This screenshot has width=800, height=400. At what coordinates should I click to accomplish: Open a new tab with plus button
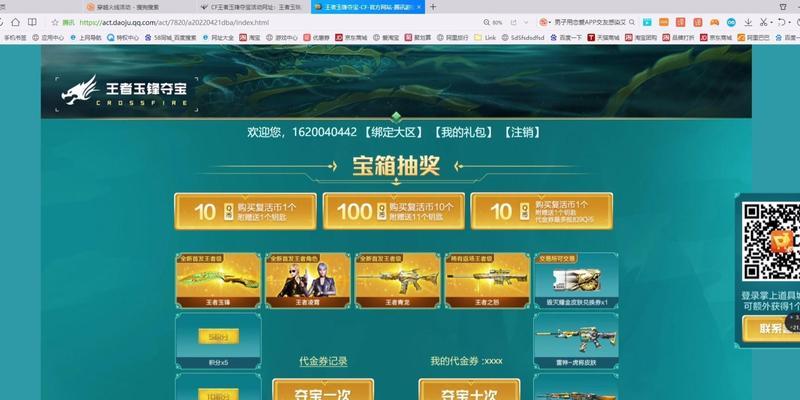433,7
